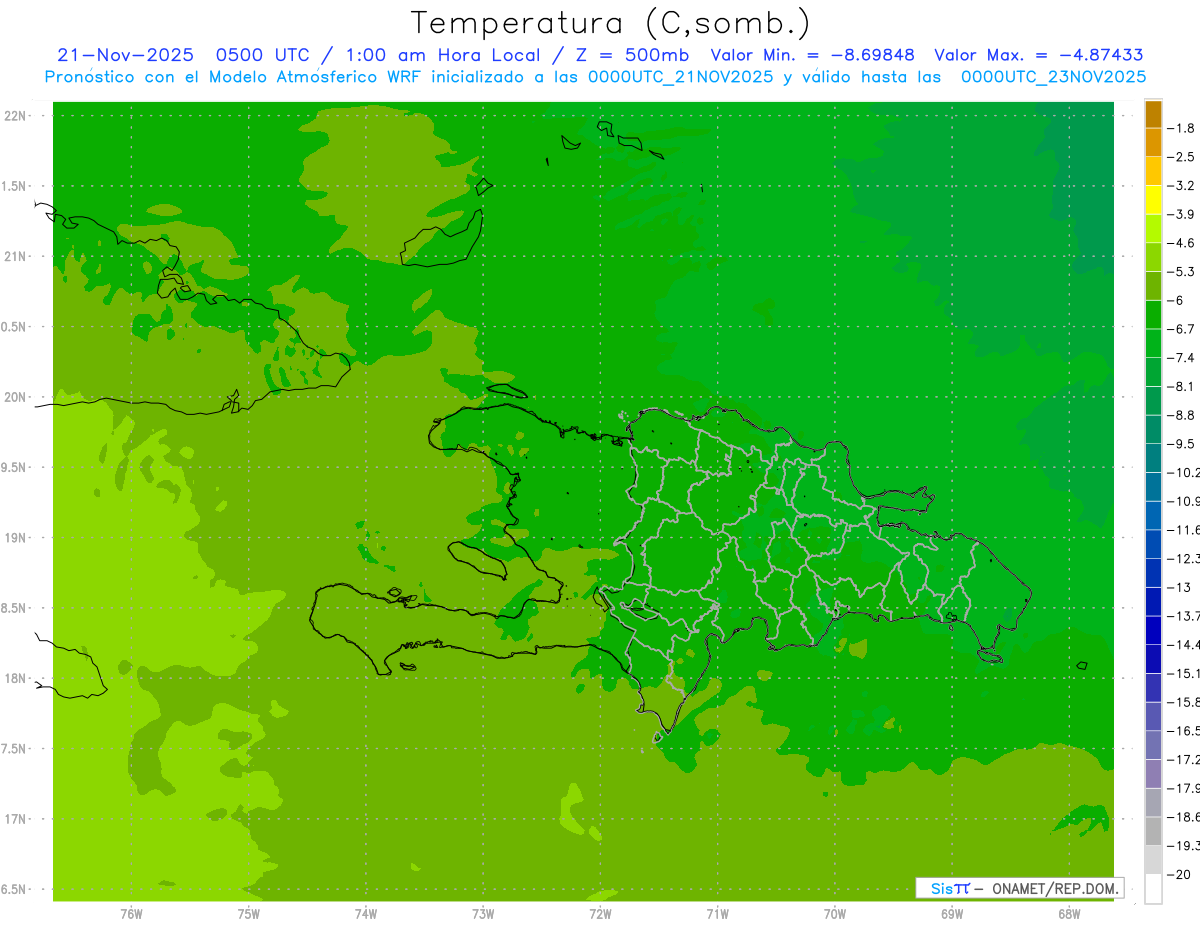Click the '-1.8' colorbar value

pyautogui.click(x=1182, y=128)
